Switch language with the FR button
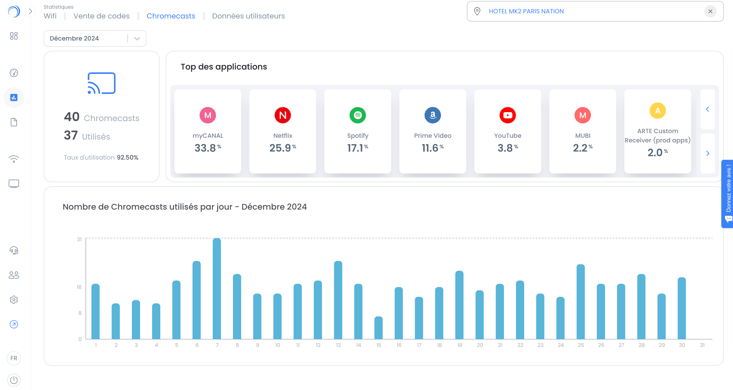The width and height of the screenshot is (733, 390). point(14,358)
